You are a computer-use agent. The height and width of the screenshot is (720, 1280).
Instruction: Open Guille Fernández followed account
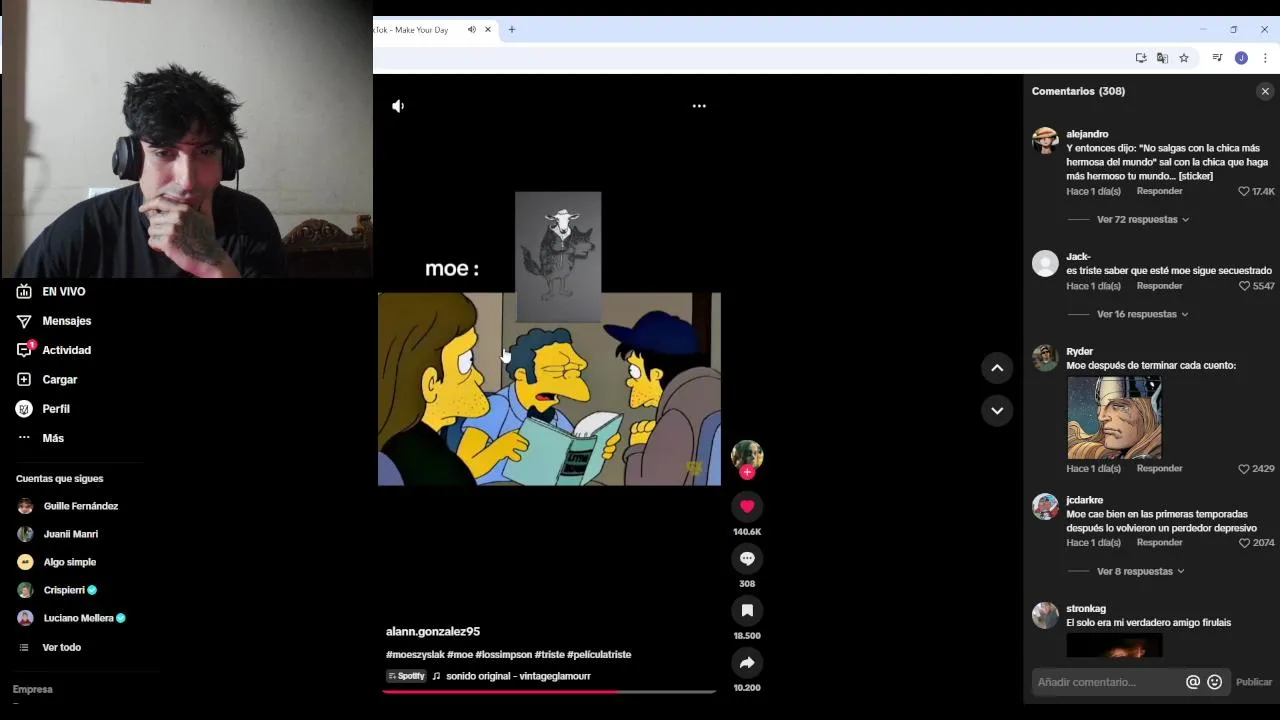click(x=68, y=506)
